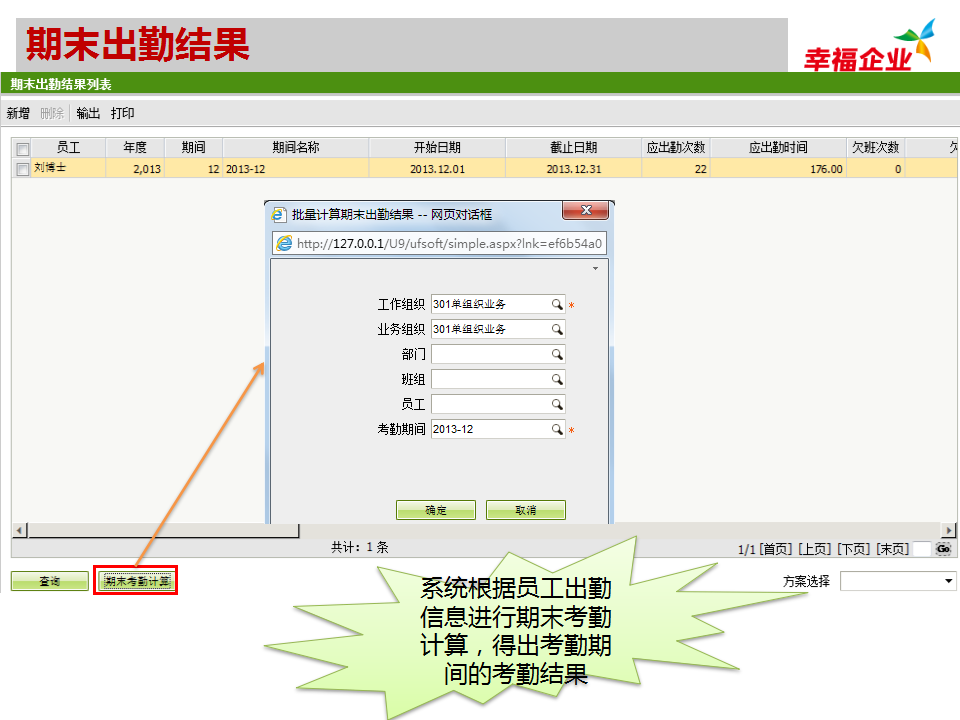Click the 新增 toolbar item

16,113
